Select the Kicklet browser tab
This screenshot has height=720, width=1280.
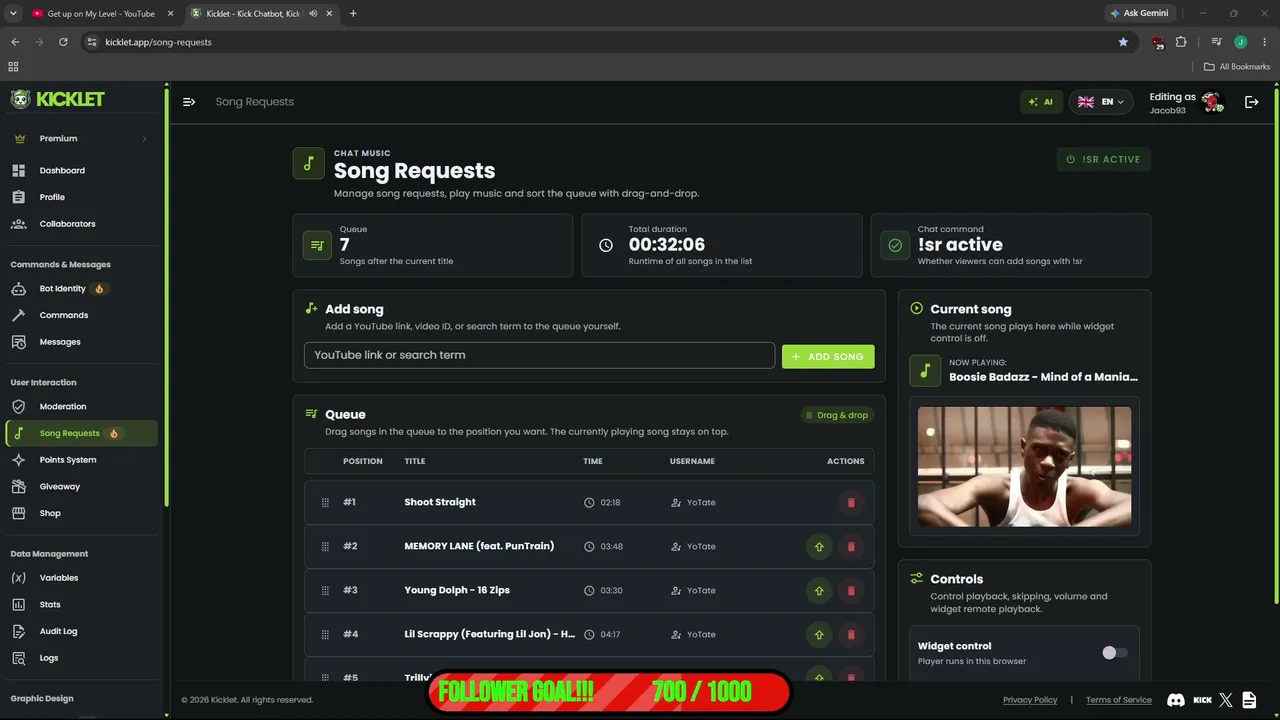point(262,13)
